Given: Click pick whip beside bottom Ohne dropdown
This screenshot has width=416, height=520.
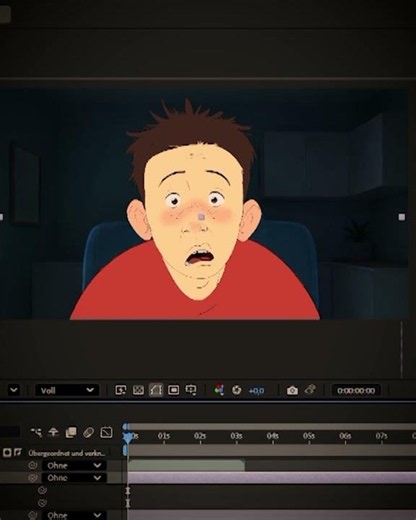Looking at the screenshot, I should (x=33, y=515).
